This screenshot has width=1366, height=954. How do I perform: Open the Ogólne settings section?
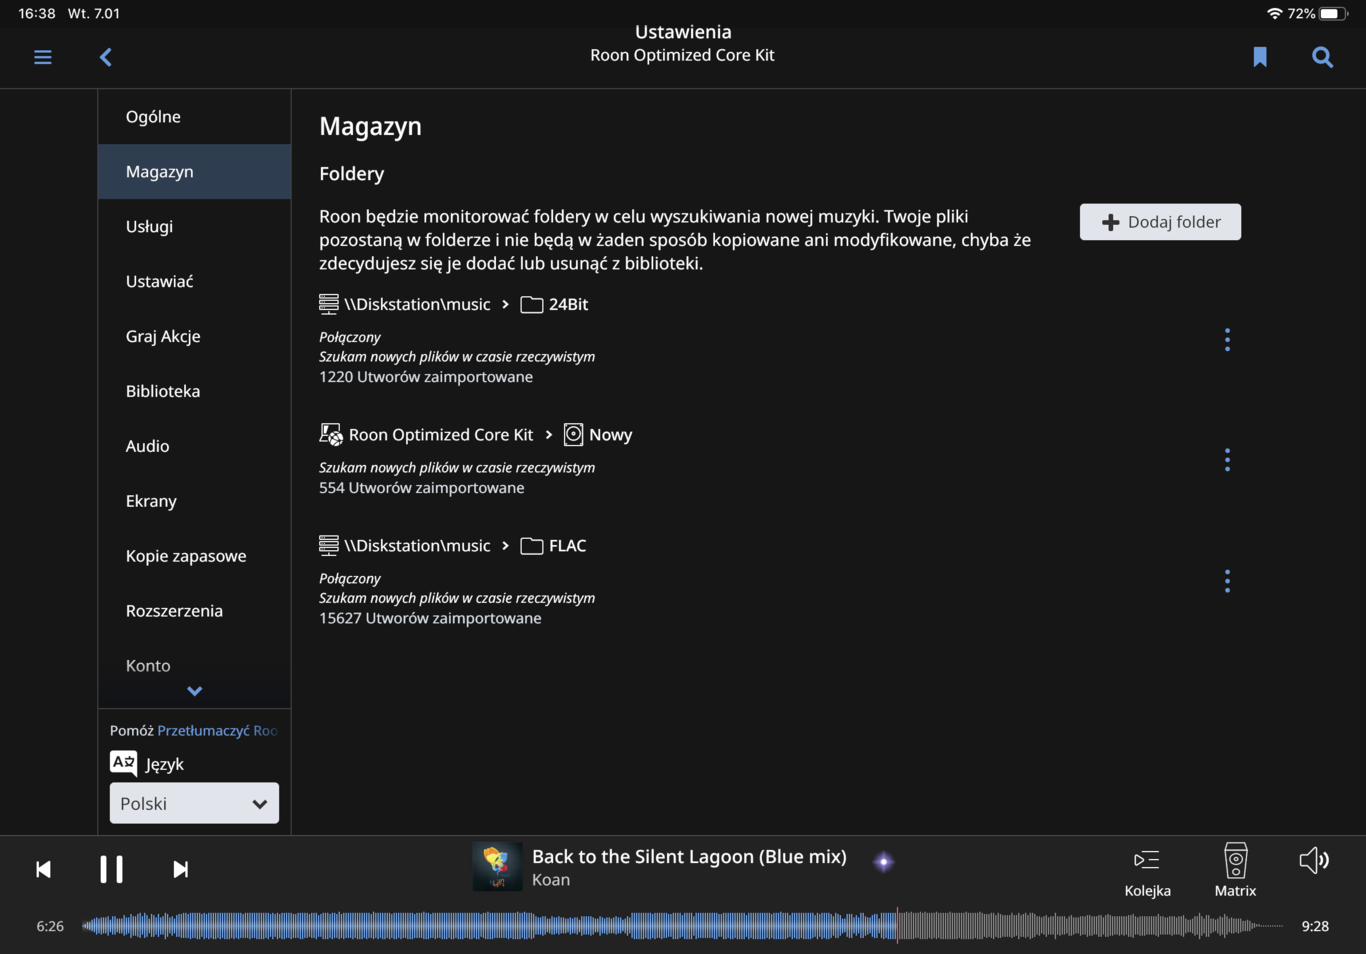tap(194, 117)
